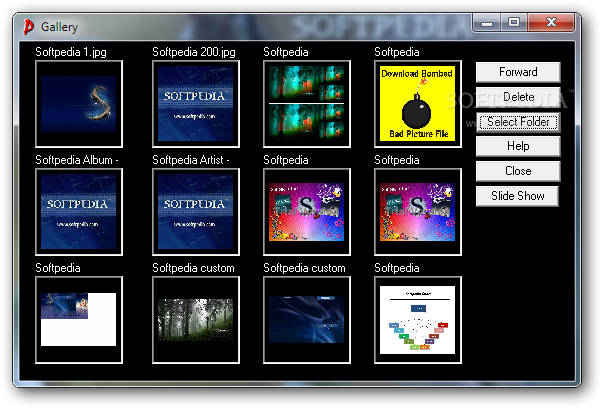The width and height of the screenshot is (602, 408).
Task: Select fourth thumbnail in the middle row
Action: click(418, 212)
